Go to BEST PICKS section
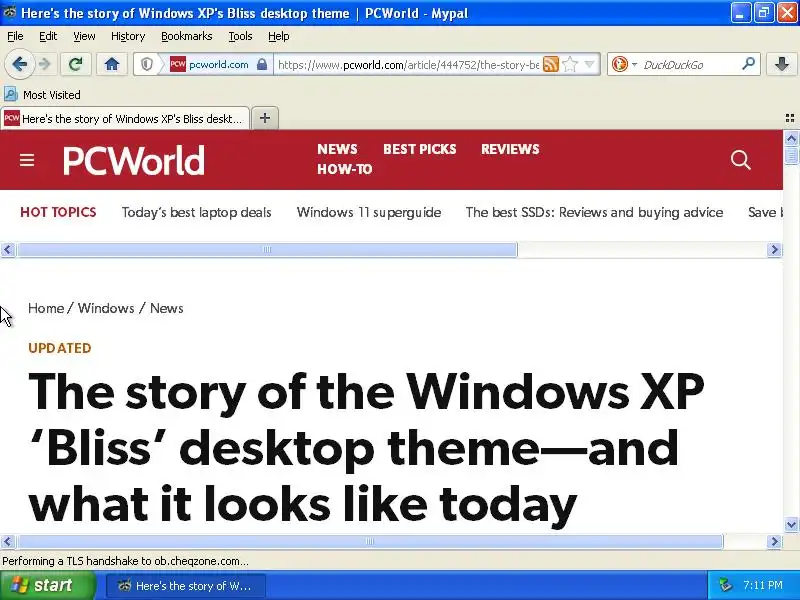 click(420, 149)
